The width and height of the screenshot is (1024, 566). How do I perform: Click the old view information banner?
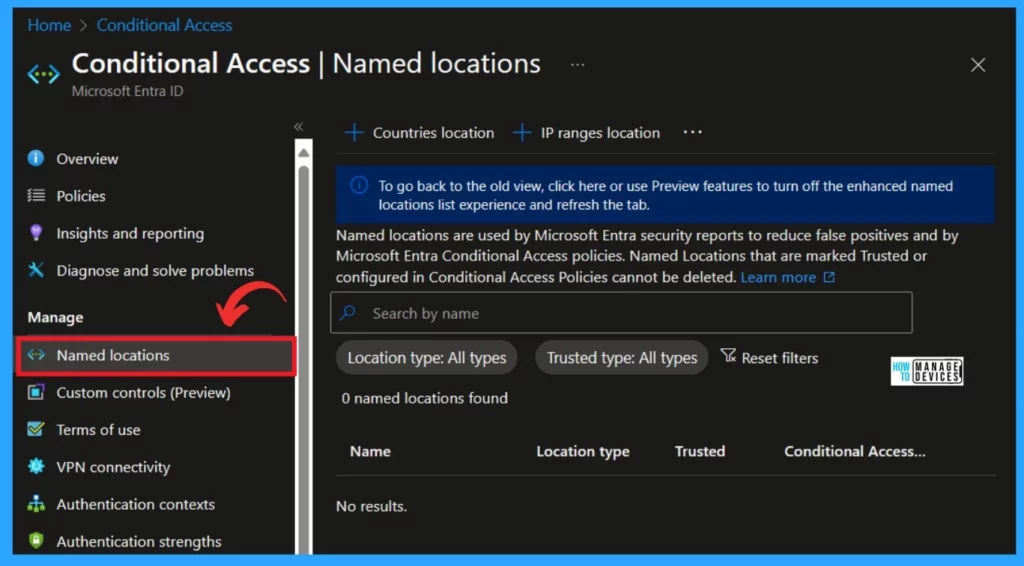click(665, 195)
